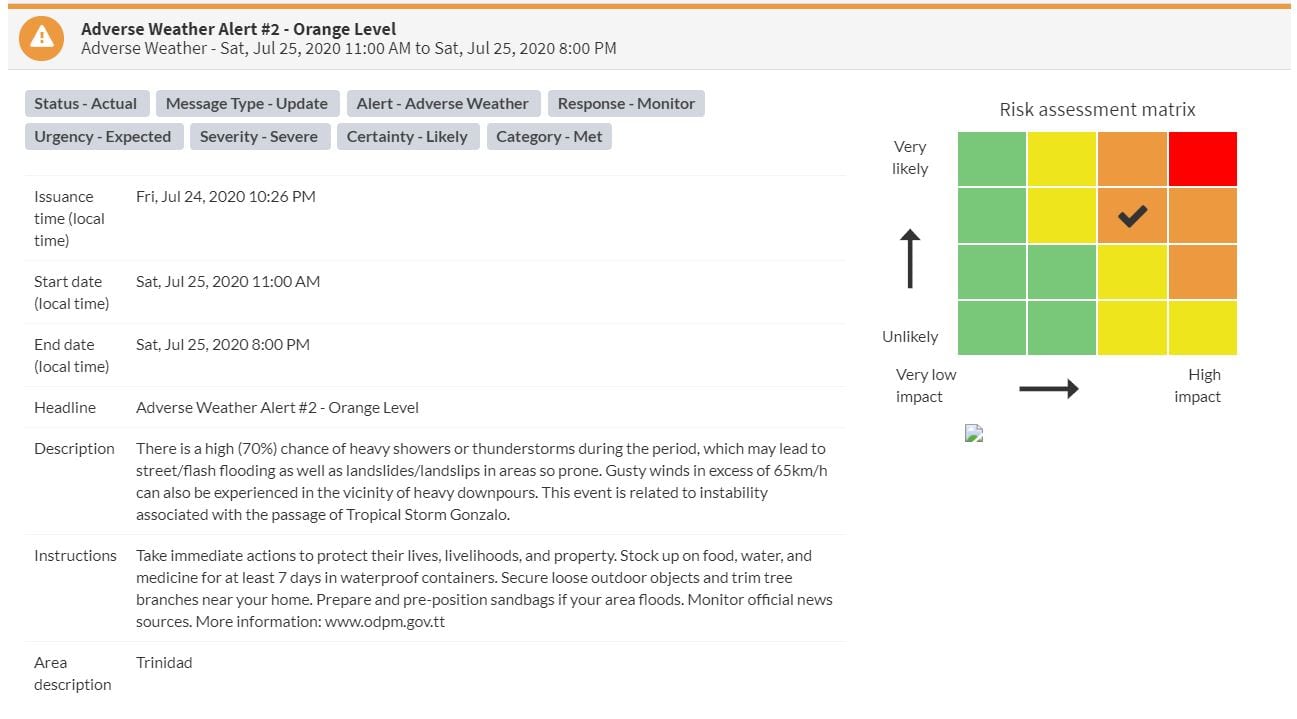Viewport: 1297px width, 719px height.
Task: Click the upward likelihood arrow
Action: tap(909, 258)
